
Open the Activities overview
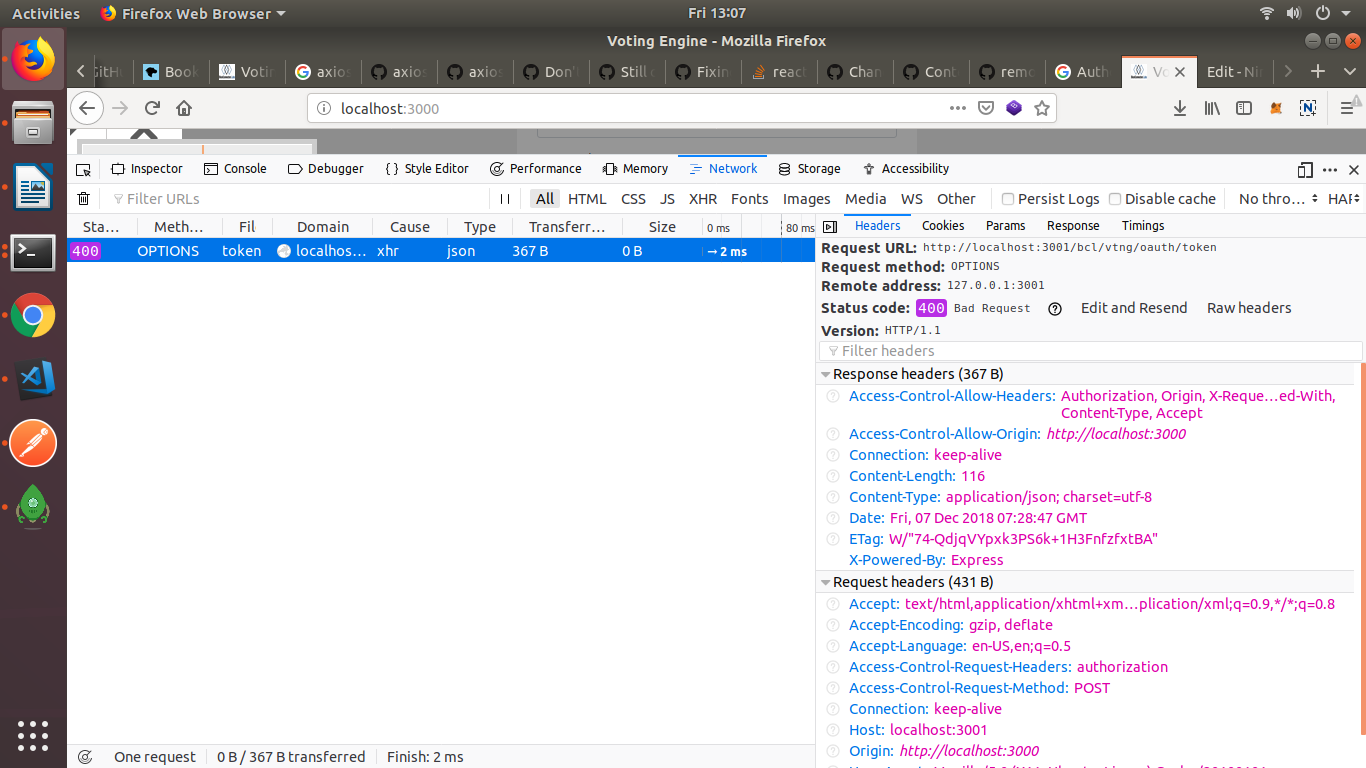[46, 14]
